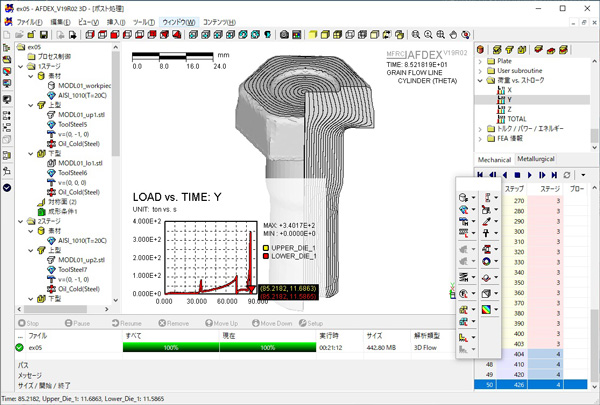The image size is (600, 405).
Task: Open the ビュー menu
Action: click(88, 22)
